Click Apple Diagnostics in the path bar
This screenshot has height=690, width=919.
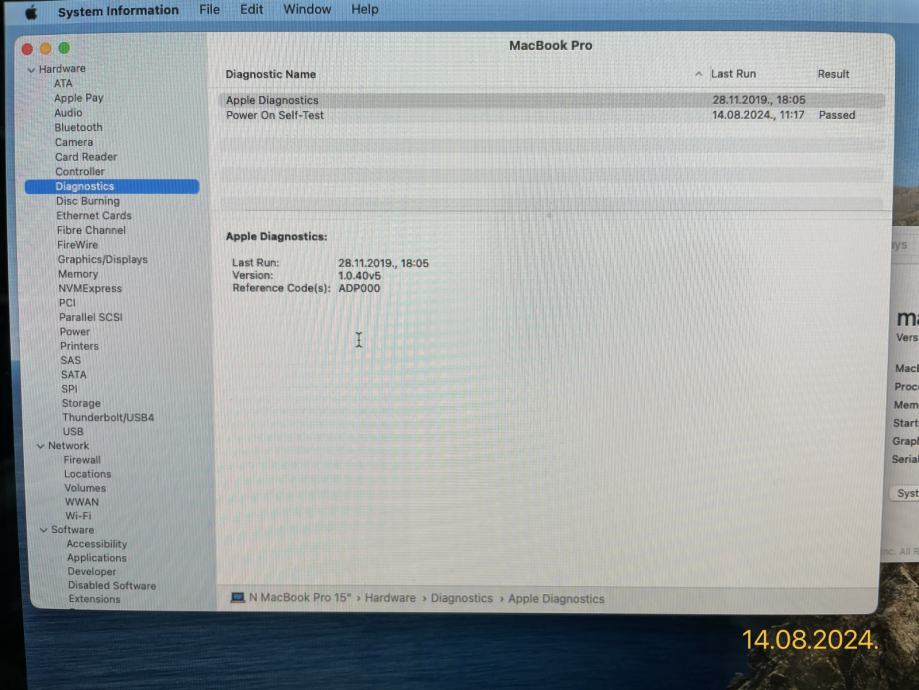tap(556, 599)
